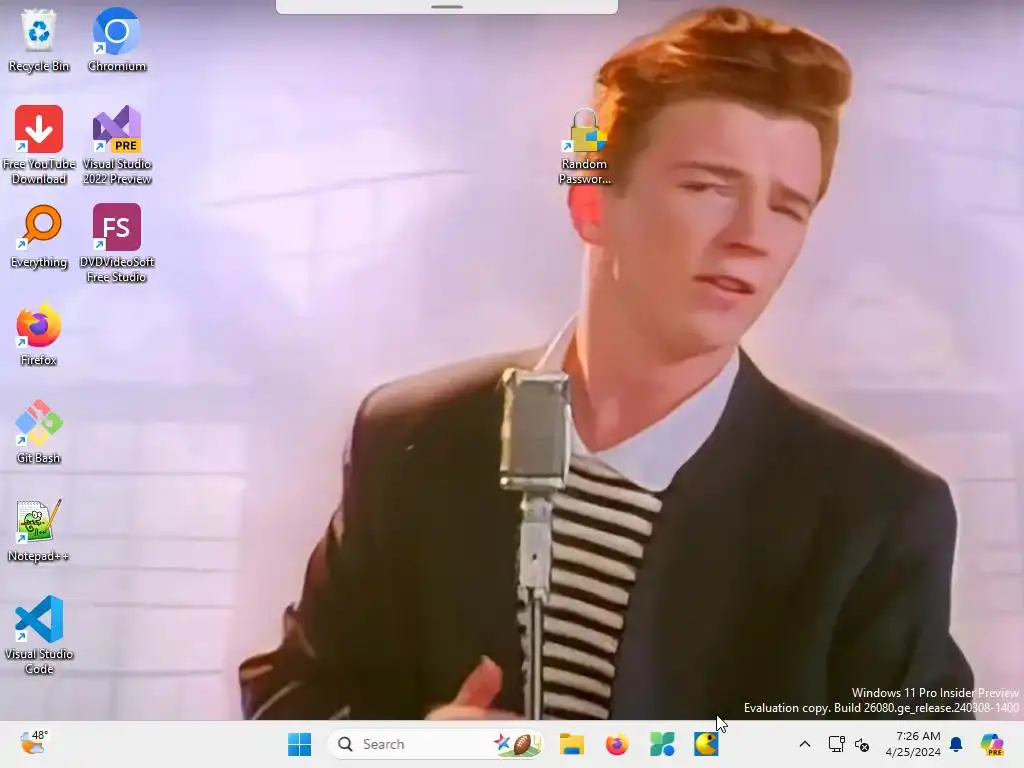Open the network status tray icon

coord(837,744)
